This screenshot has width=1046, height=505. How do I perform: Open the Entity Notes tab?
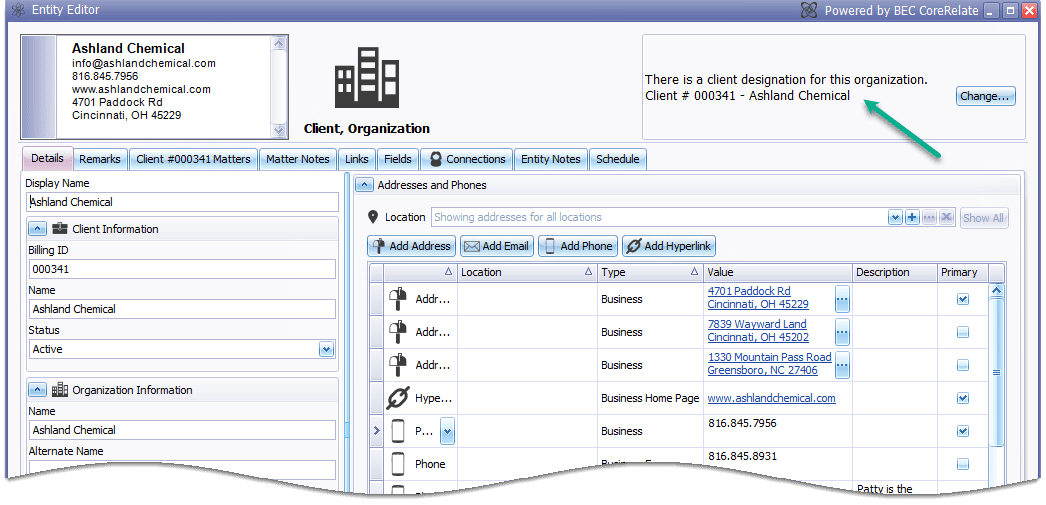pos(551,159)
